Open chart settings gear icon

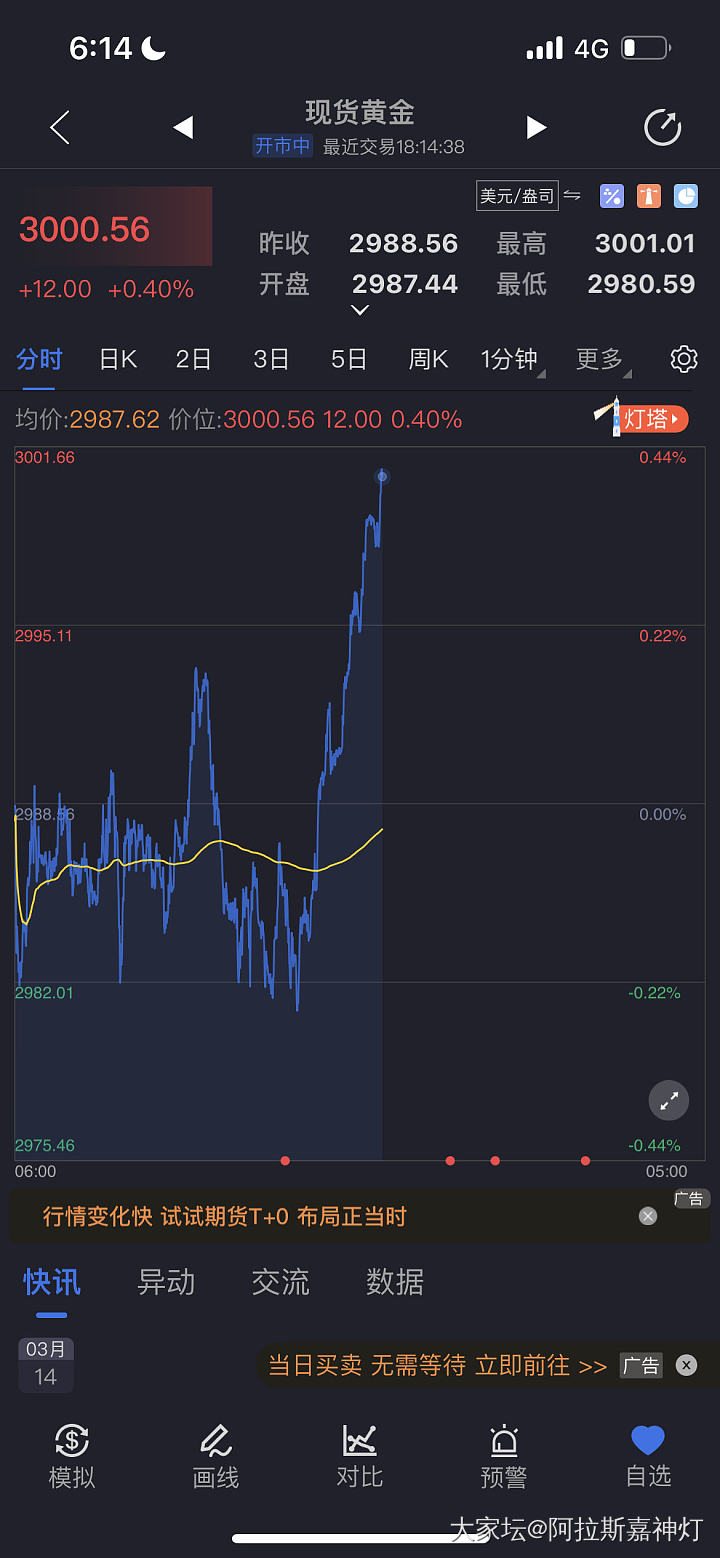click(684, 359)
